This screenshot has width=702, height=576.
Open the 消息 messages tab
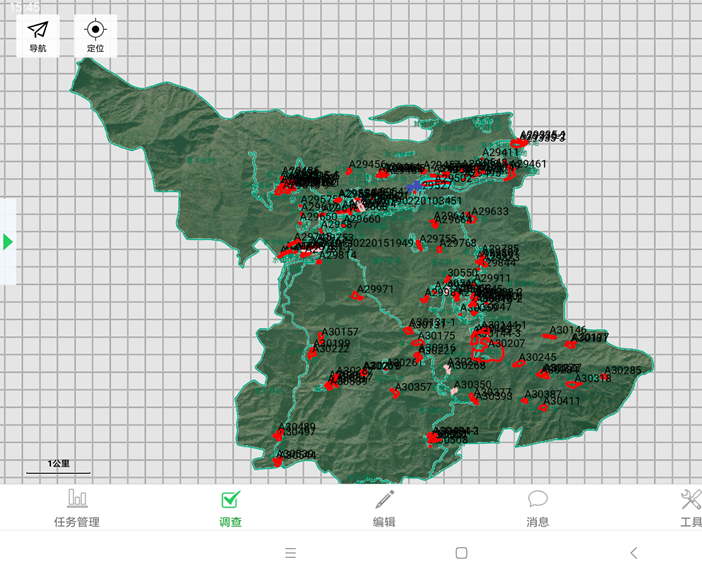pos(538,507)
